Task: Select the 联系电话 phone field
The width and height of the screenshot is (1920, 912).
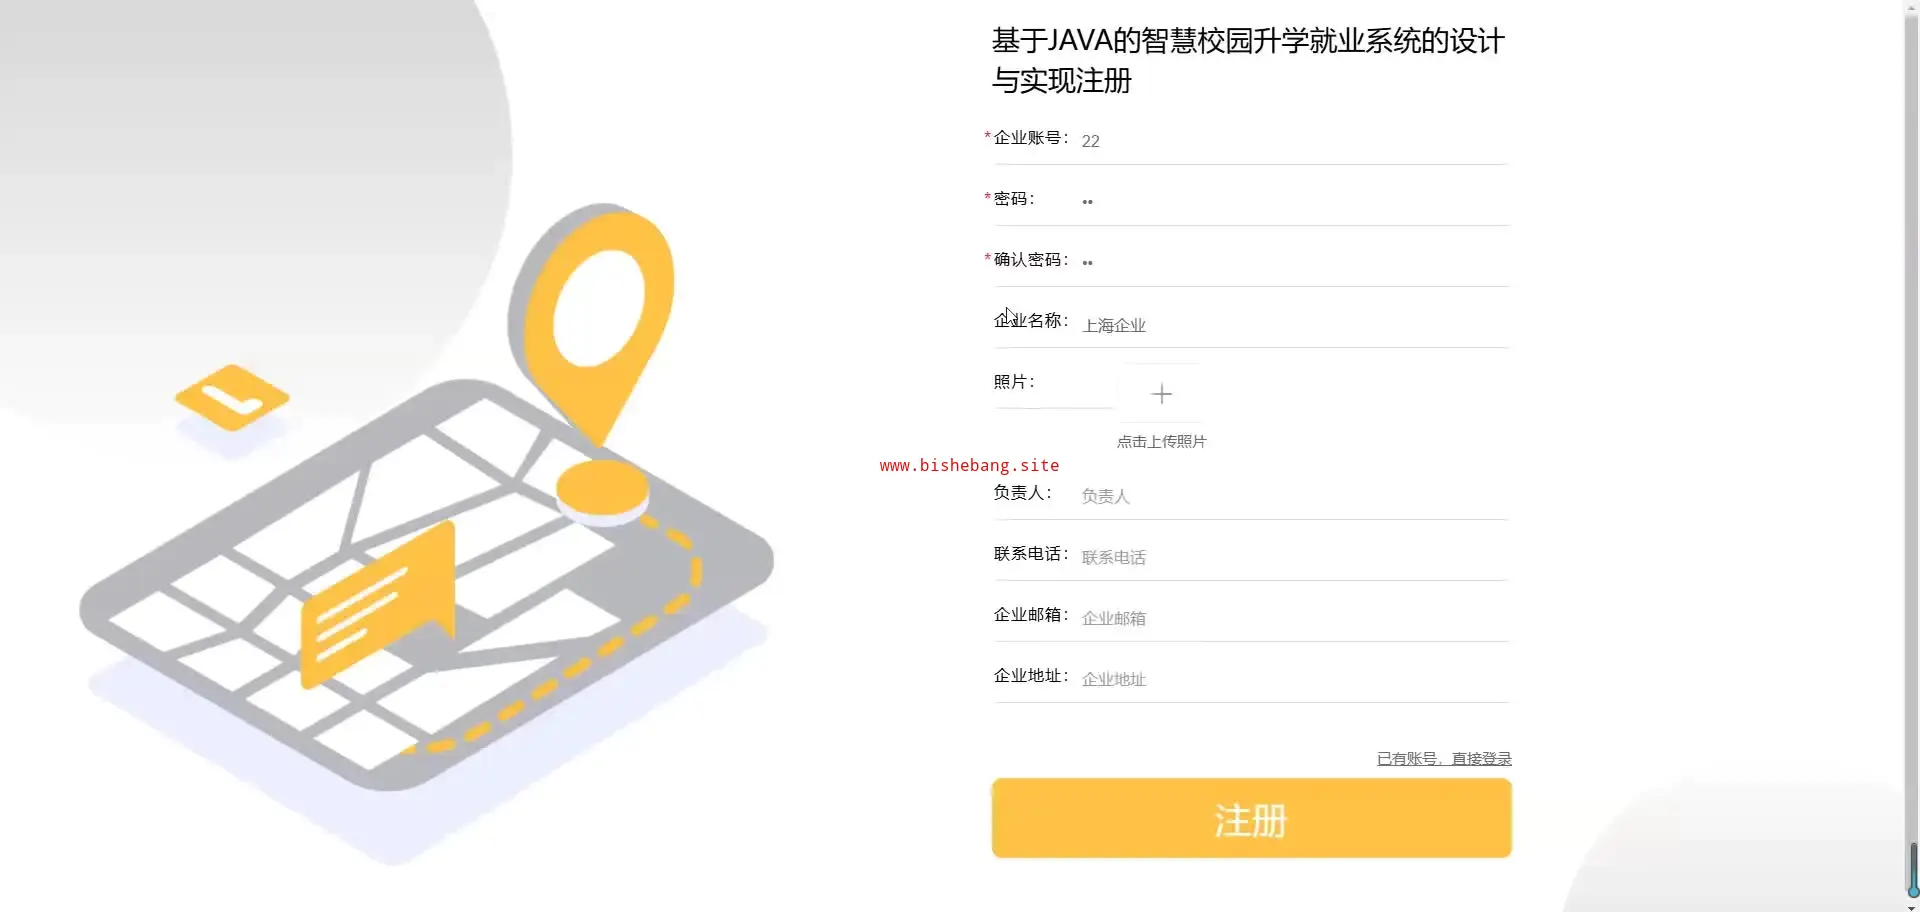Action: pos(1294,557)
